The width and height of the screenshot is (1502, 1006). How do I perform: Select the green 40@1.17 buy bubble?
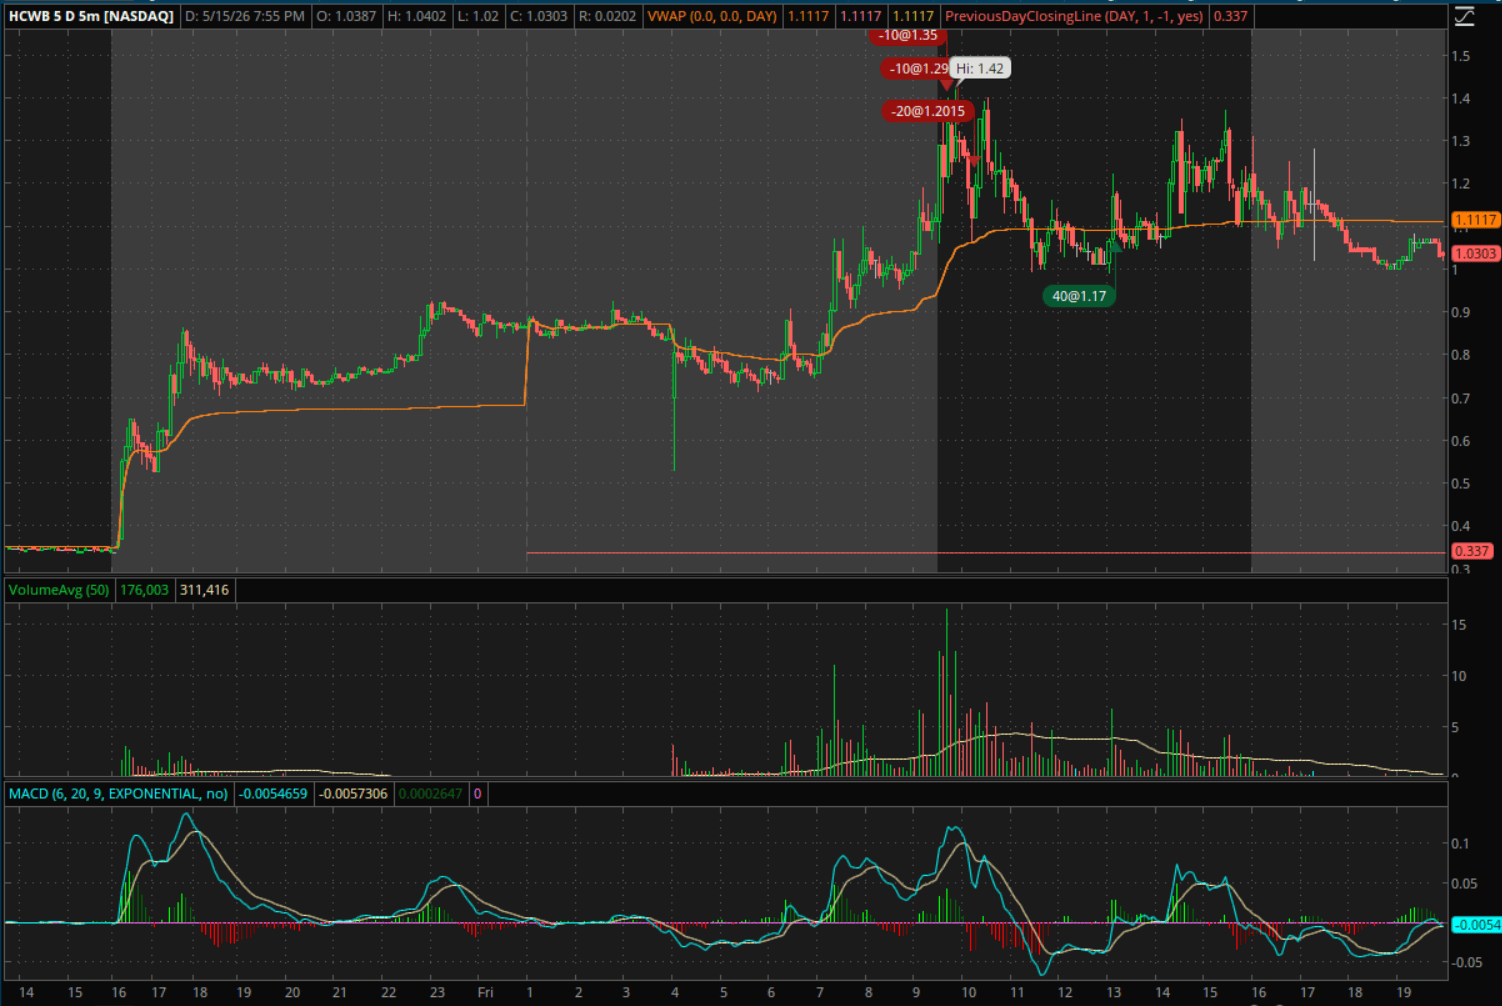tap(1079, 296)
